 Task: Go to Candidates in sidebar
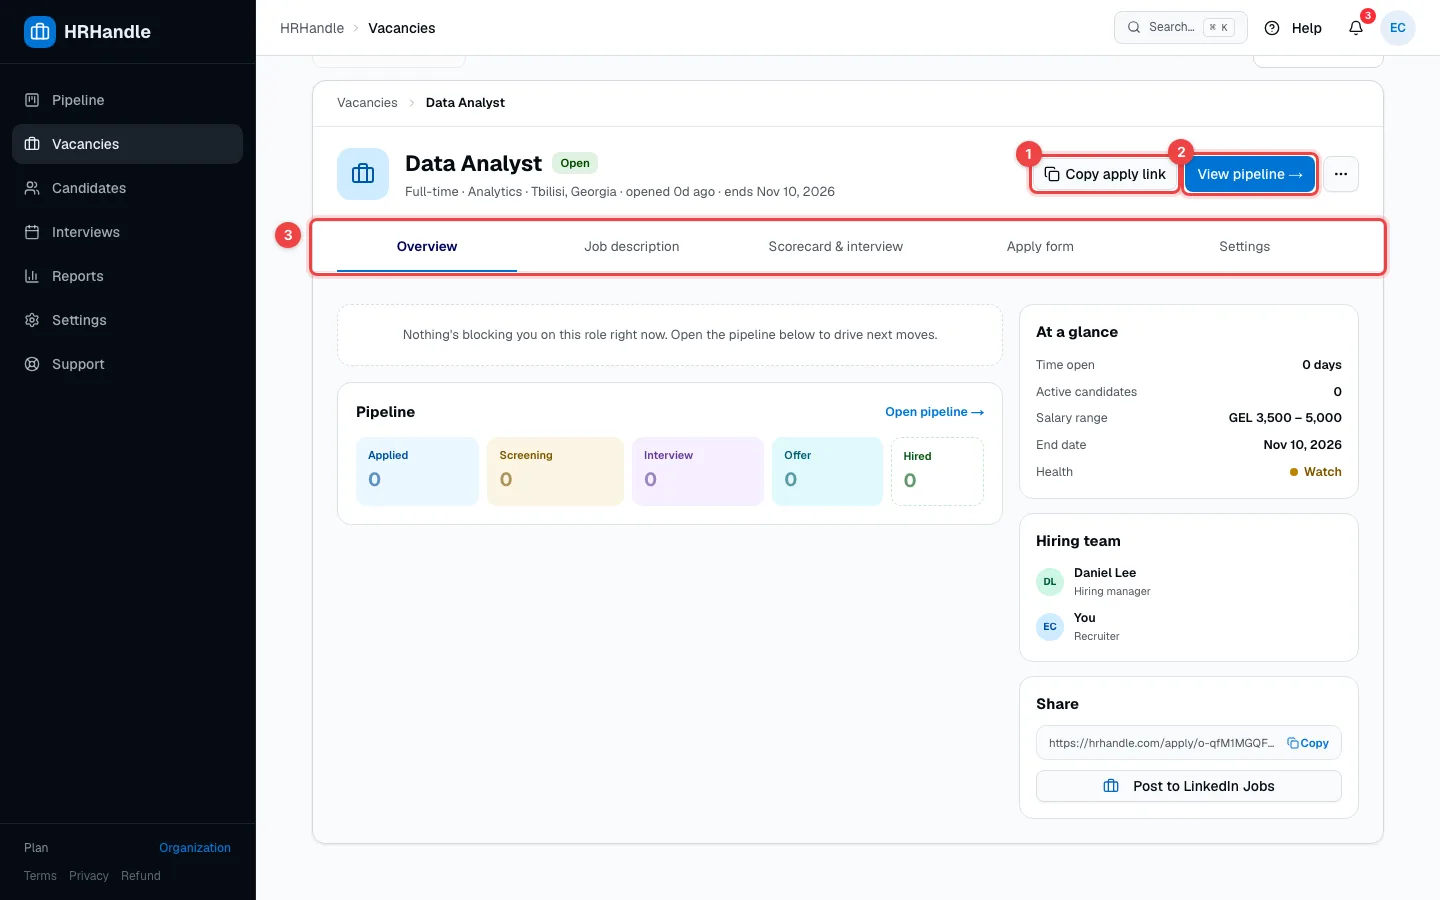point(127,188)
